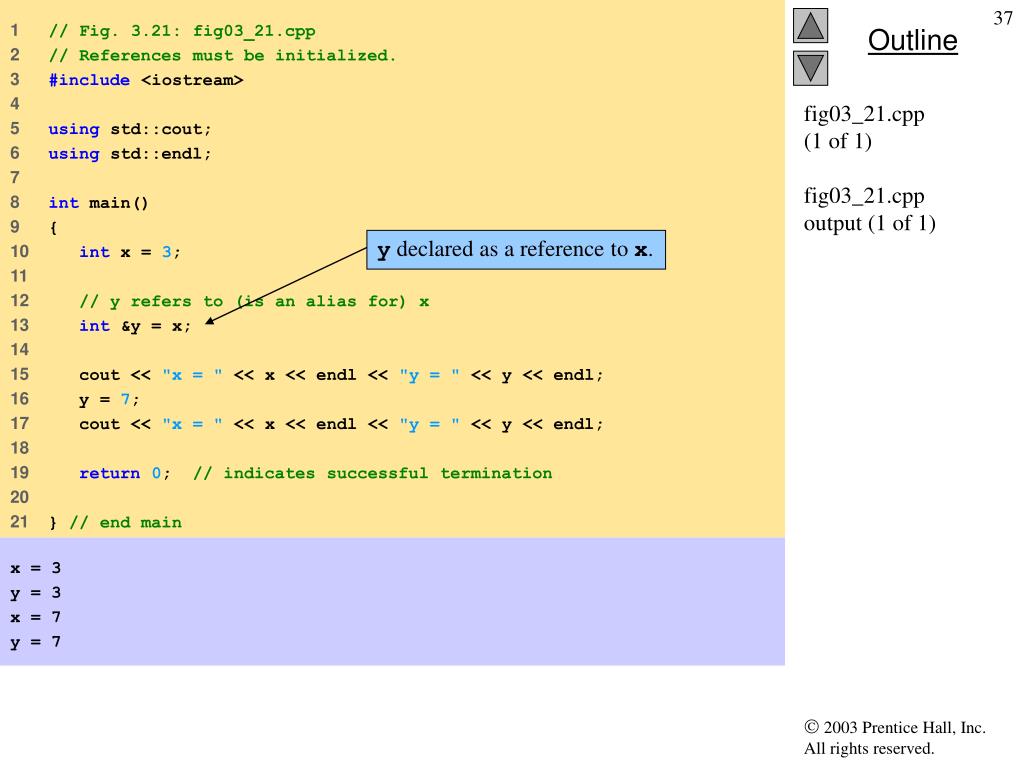Click the last output line "y = 7"
The image size is (1024, 768).
(x=36, y=642)
